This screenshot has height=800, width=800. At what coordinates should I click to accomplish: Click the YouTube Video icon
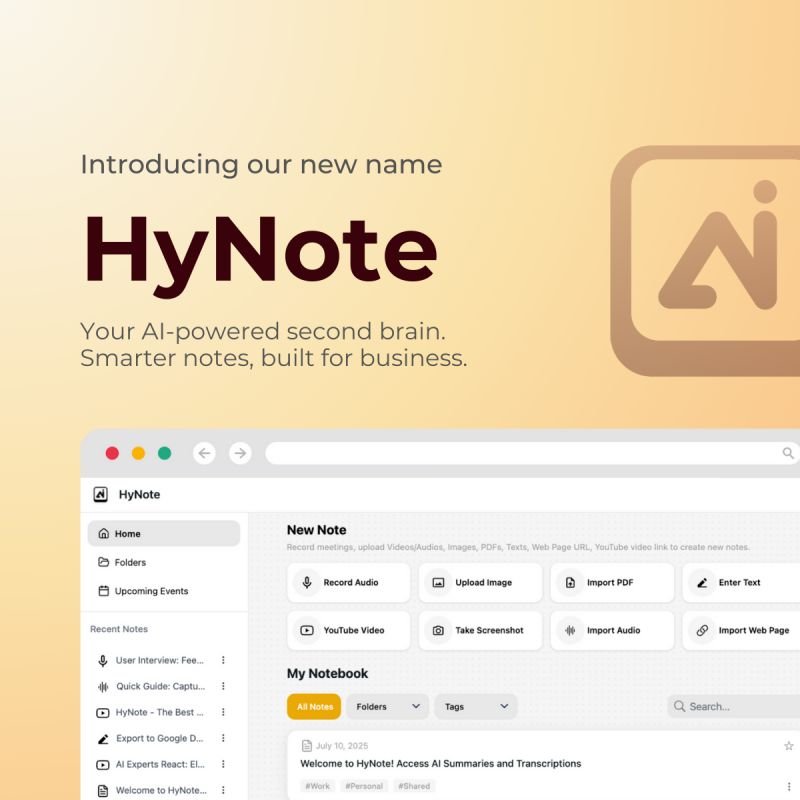pyautogui.click(x=307, y=631)
